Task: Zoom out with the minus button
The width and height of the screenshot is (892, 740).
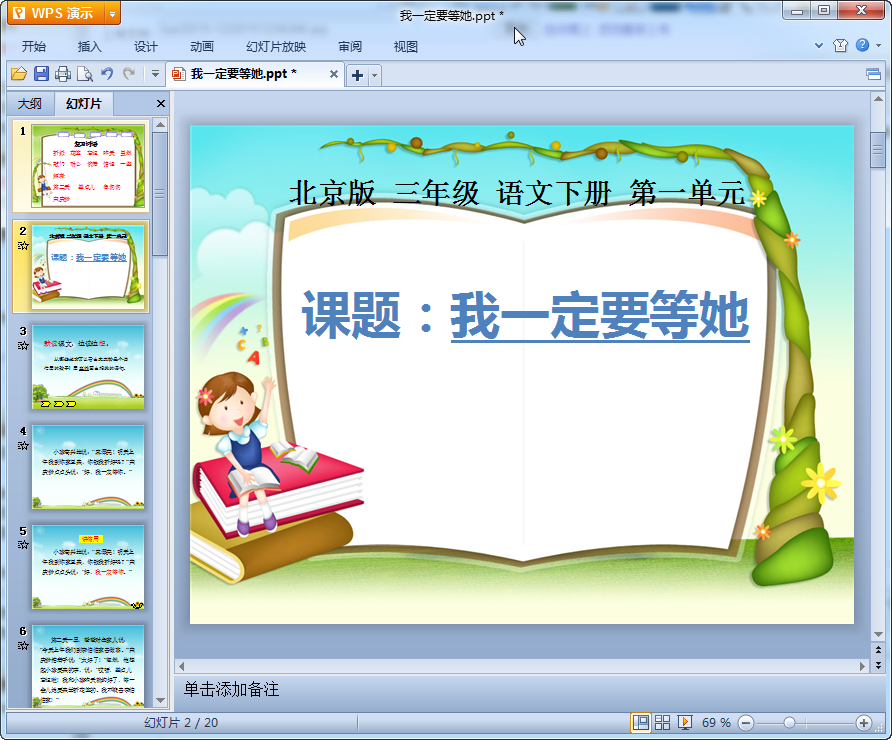Action: (746, 723)
